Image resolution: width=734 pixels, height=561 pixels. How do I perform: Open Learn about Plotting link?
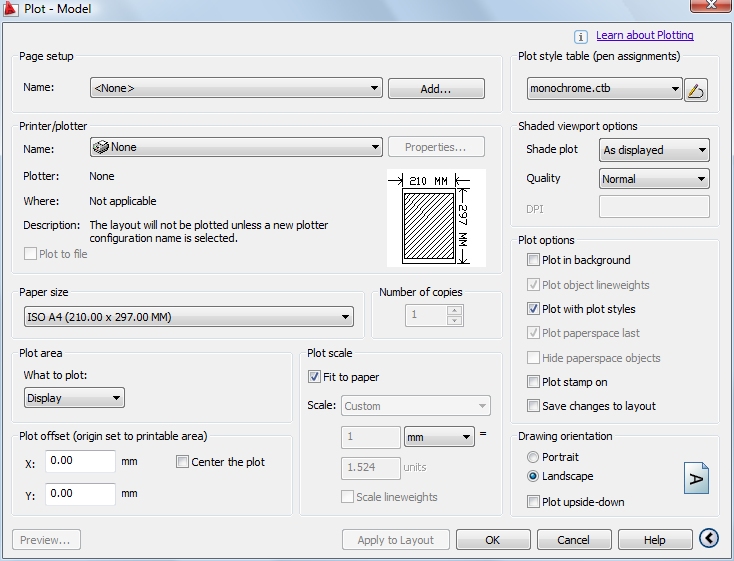(x=645, y=35)
